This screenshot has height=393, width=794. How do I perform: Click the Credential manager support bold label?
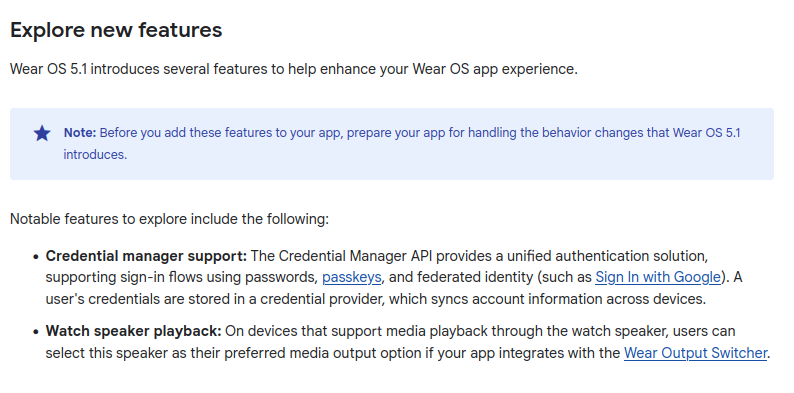(x=146, y=256)
